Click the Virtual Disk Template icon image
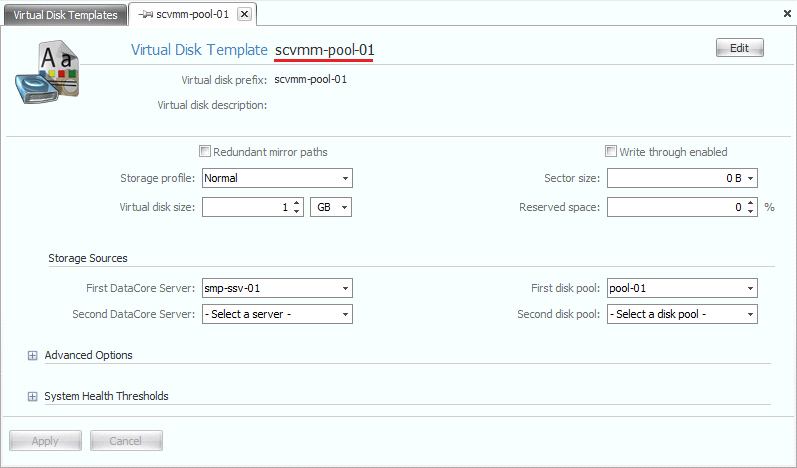This screenshot has height=468, width=797. [44, 74]
